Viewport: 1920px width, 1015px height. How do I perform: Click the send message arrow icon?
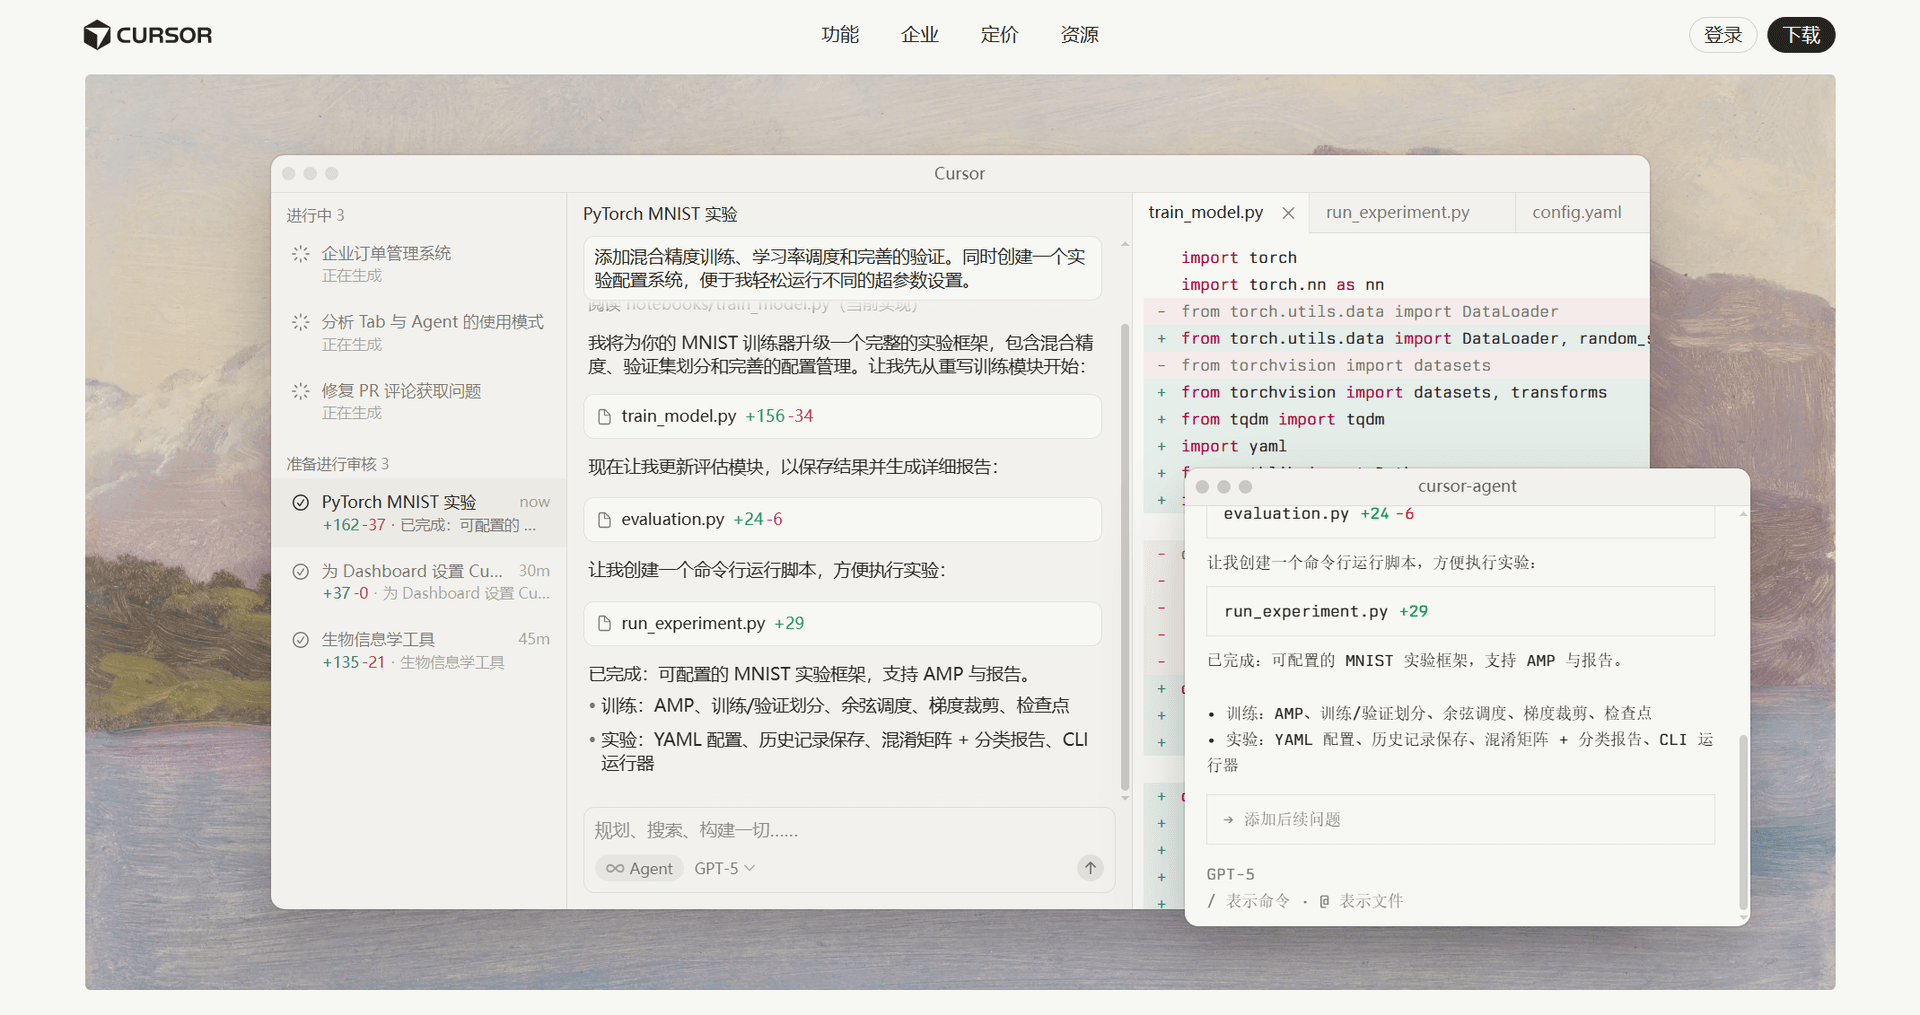tap(1089, 868)
